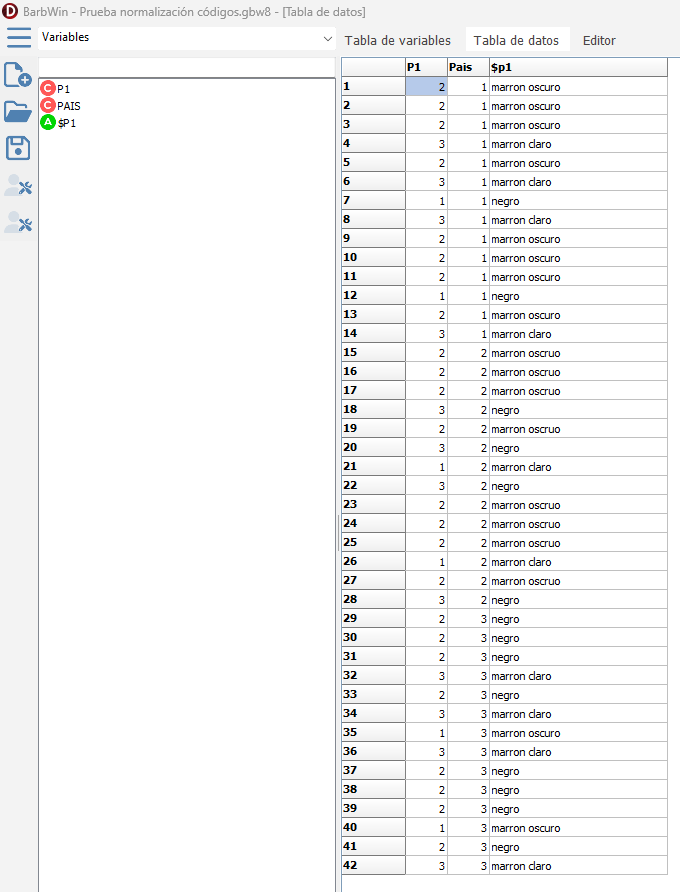Click the $p1 column header
The width and height of the screenshot is (680, 892).
(577, 67)
